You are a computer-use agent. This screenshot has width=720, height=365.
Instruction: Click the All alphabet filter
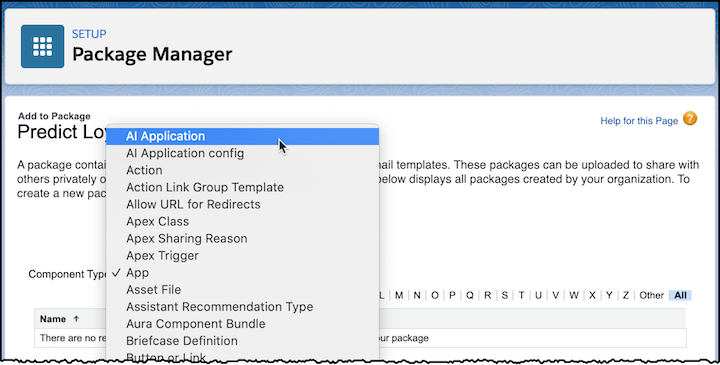[x=681, y=295]
